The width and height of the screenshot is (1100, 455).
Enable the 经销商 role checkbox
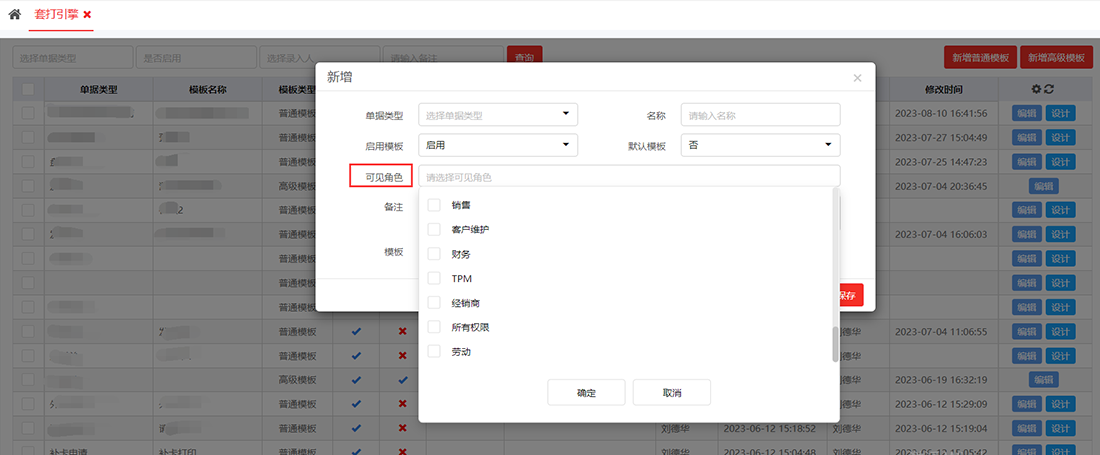pyautogui.click(x=434, y=302)
